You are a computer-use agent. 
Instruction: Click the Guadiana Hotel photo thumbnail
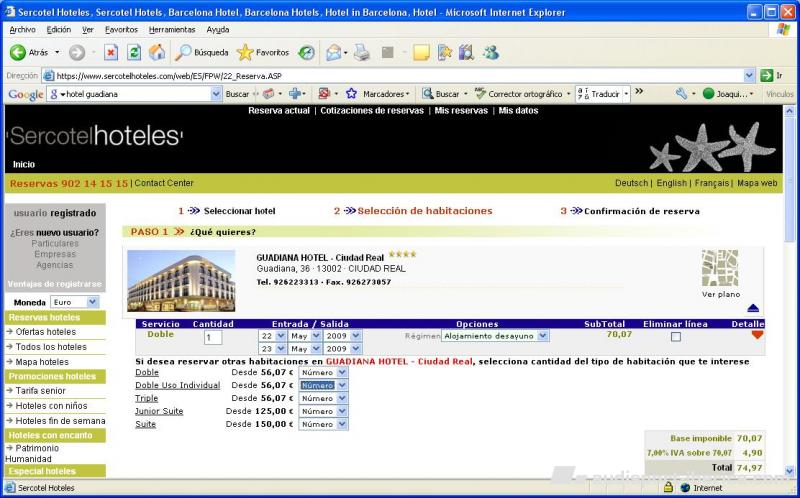pyautogui.click(x=181, y=281)
